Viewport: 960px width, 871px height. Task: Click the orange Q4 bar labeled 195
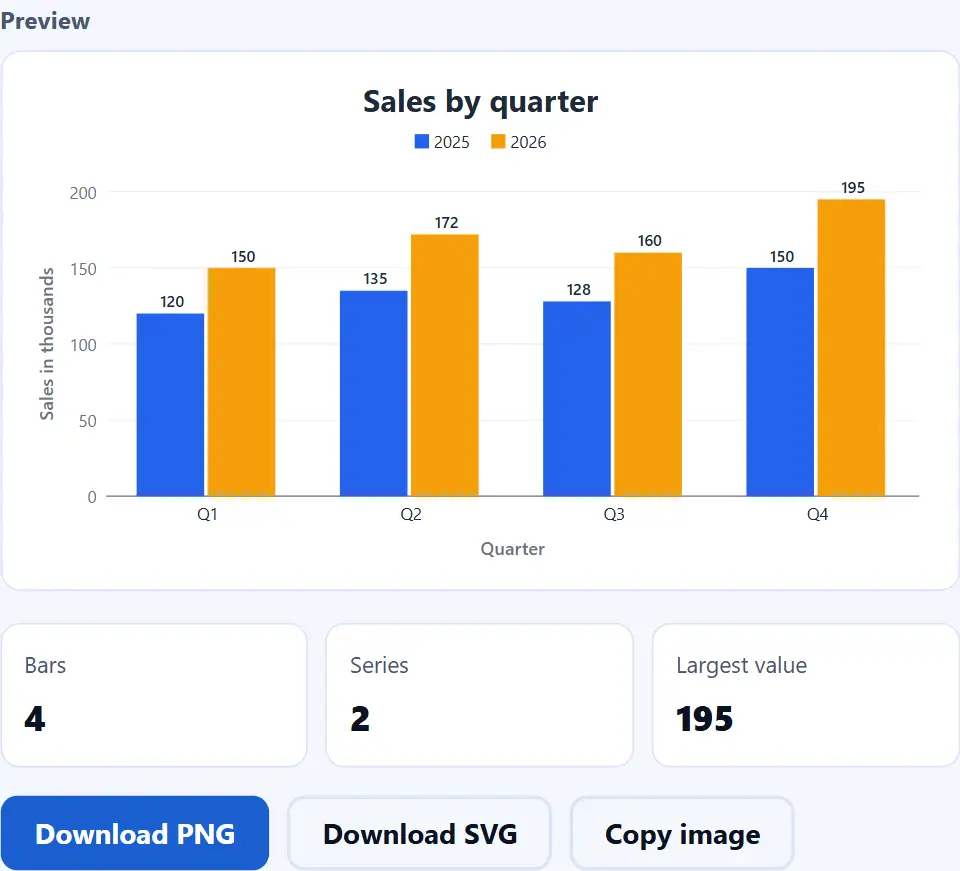(x=851, y=348)
